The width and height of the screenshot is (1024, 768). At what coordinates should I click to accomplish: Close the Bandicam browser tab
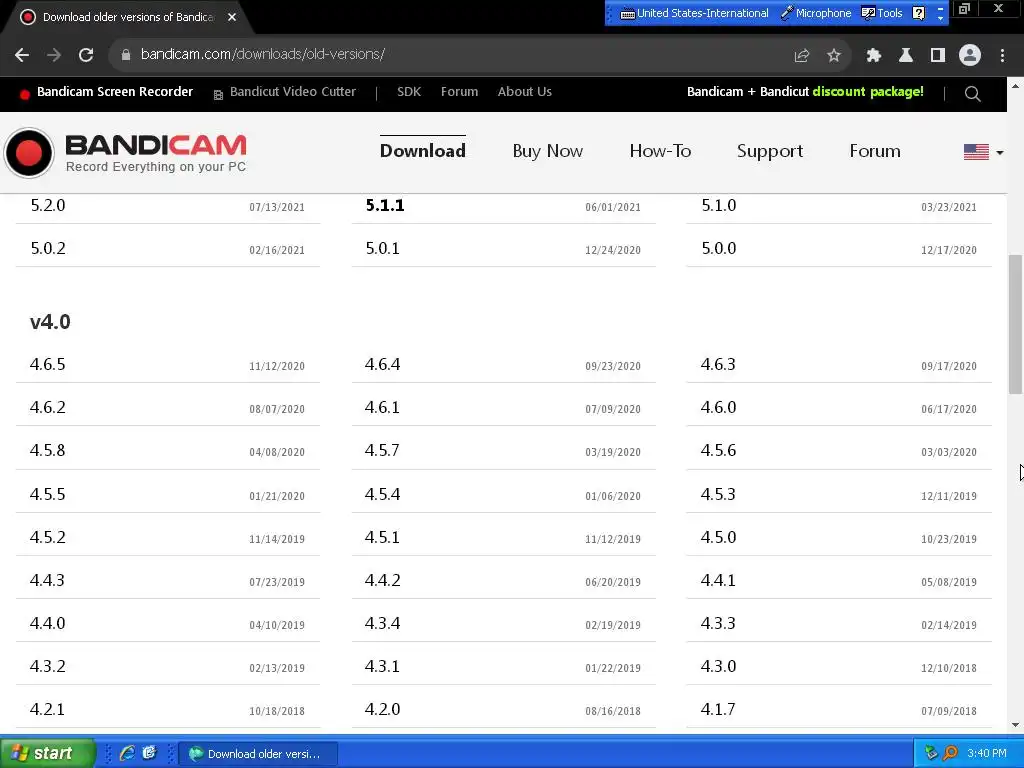tap(232, 18)
